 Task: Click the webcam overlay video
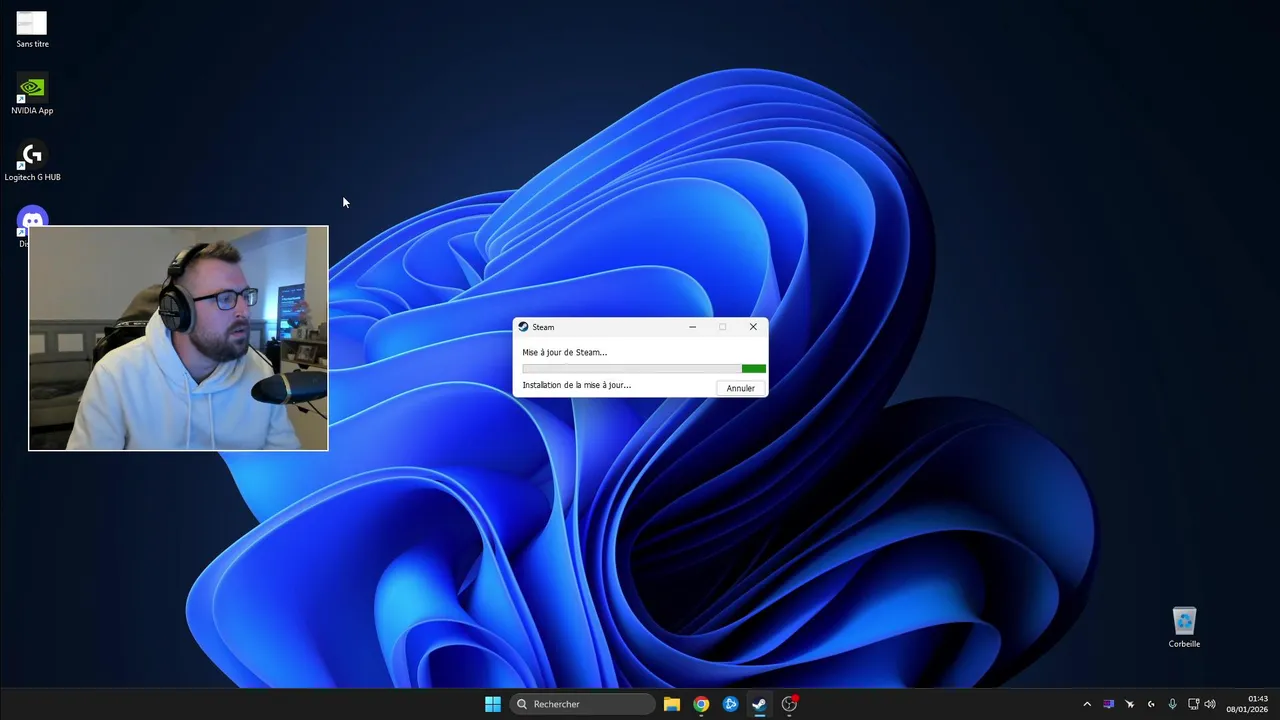click(x=178, y=338)
